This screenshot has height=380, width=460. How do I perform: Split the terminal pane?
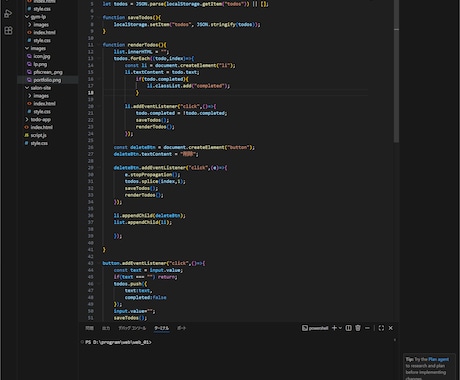click(348, 328)
